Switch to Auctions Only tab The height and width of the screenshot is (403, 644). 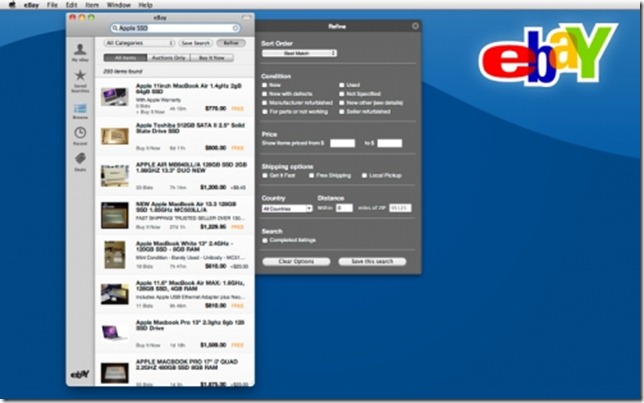click(x=169, y=58)
